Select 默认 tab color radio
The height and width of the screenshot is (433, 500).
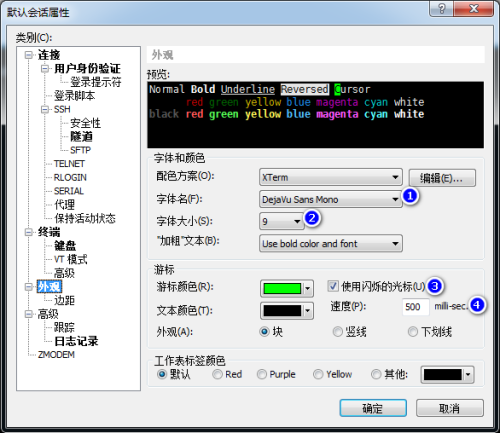click(x=162, y=374)
